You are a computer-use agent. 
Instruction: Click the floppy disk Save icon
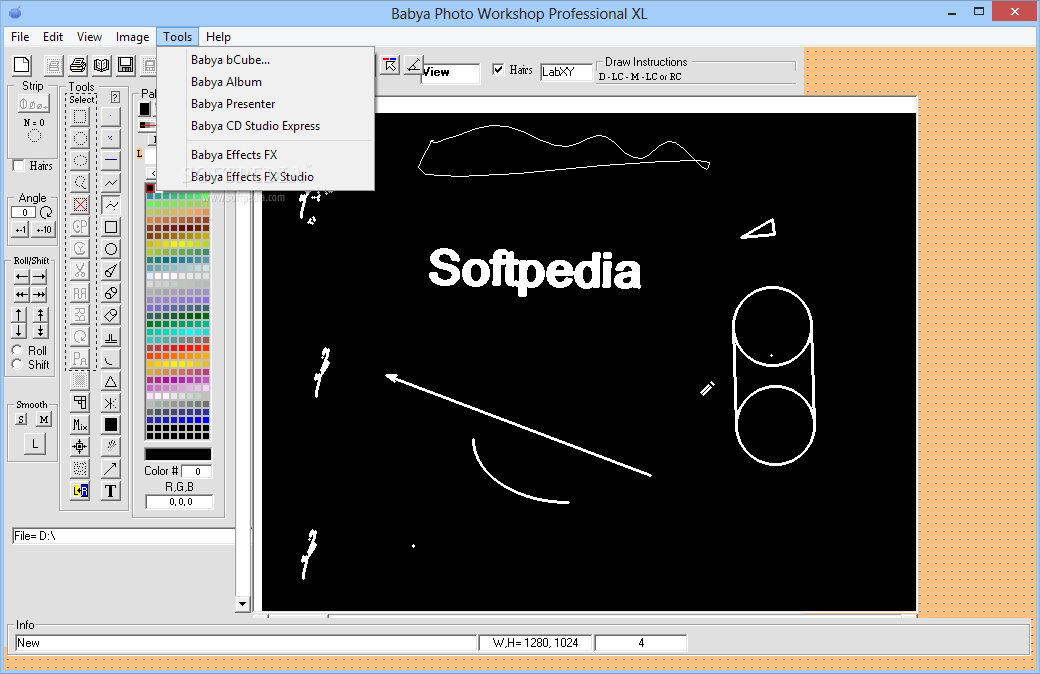(125, 65)
